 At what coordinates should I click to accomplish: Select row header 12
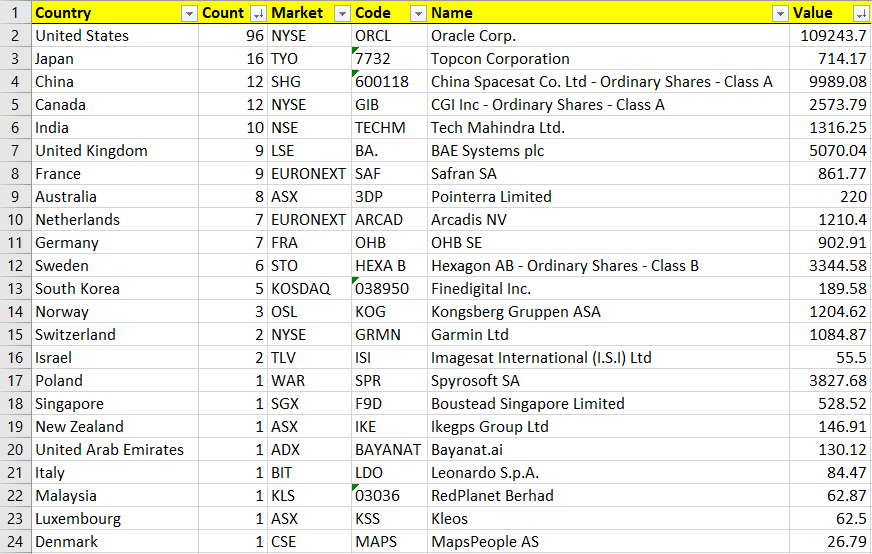15,265
